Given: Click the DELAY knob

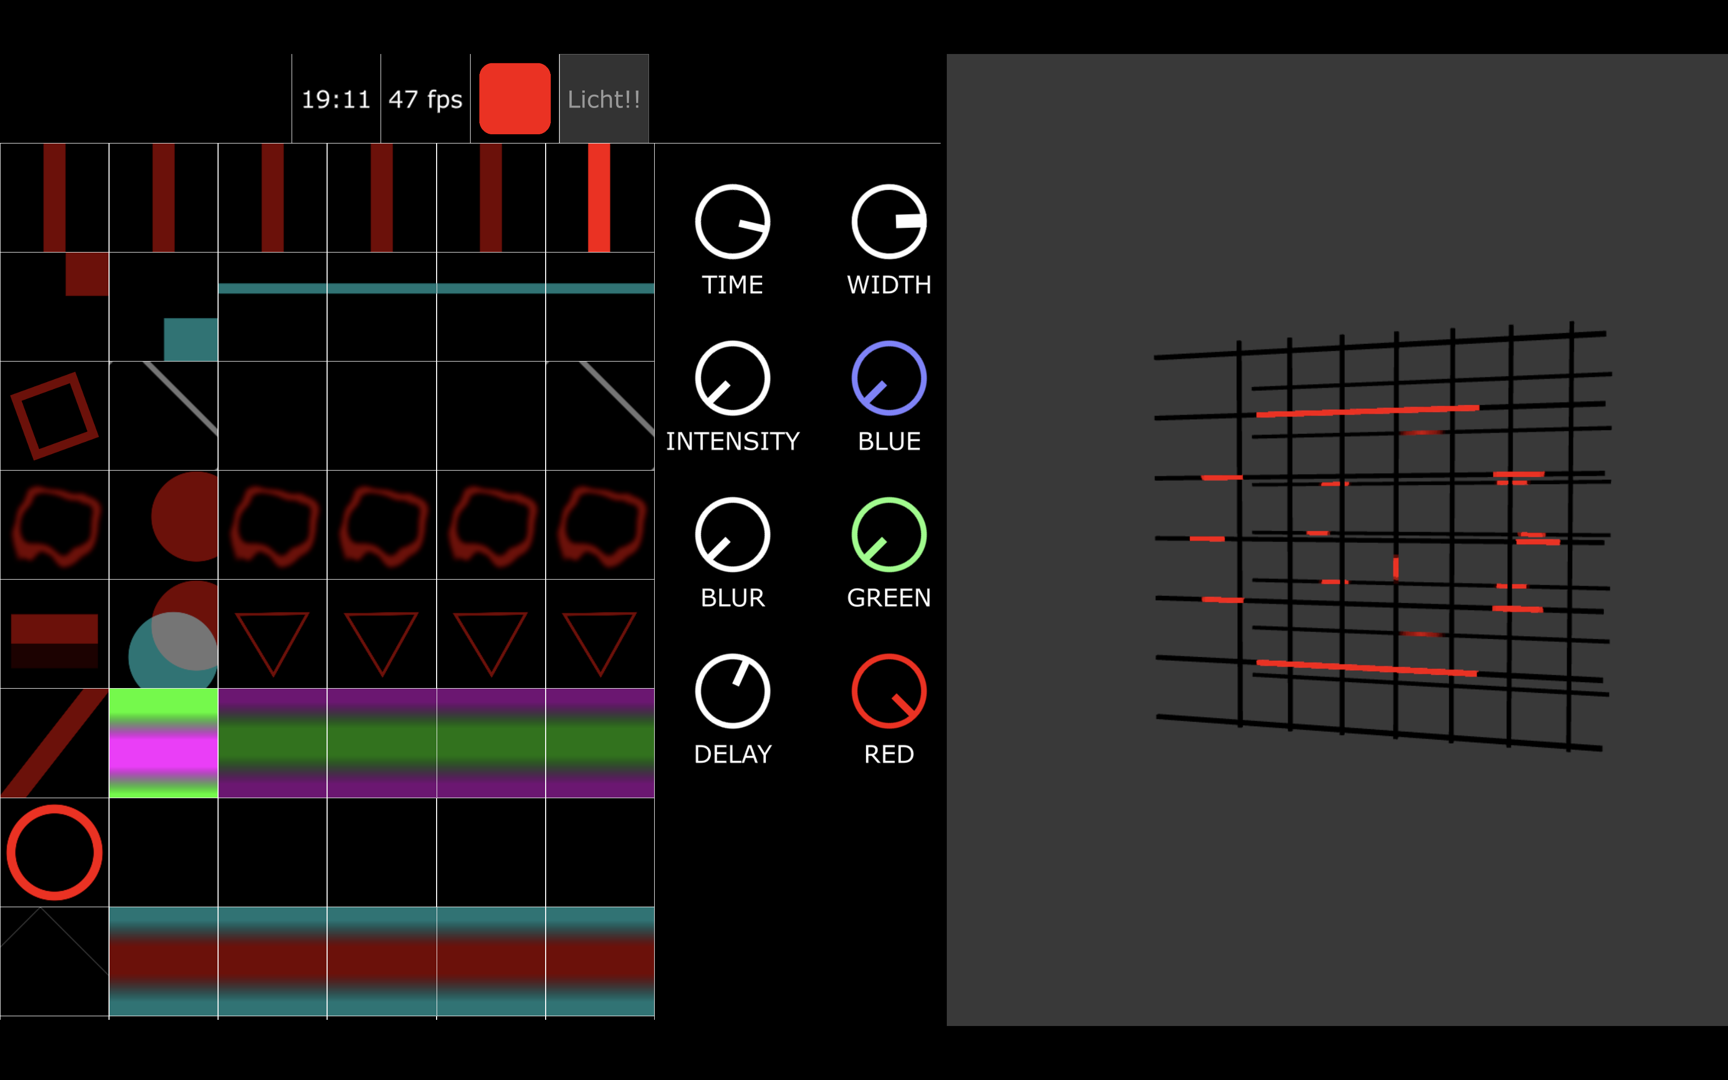Looking at the screenshot, I should coord(732,692).
